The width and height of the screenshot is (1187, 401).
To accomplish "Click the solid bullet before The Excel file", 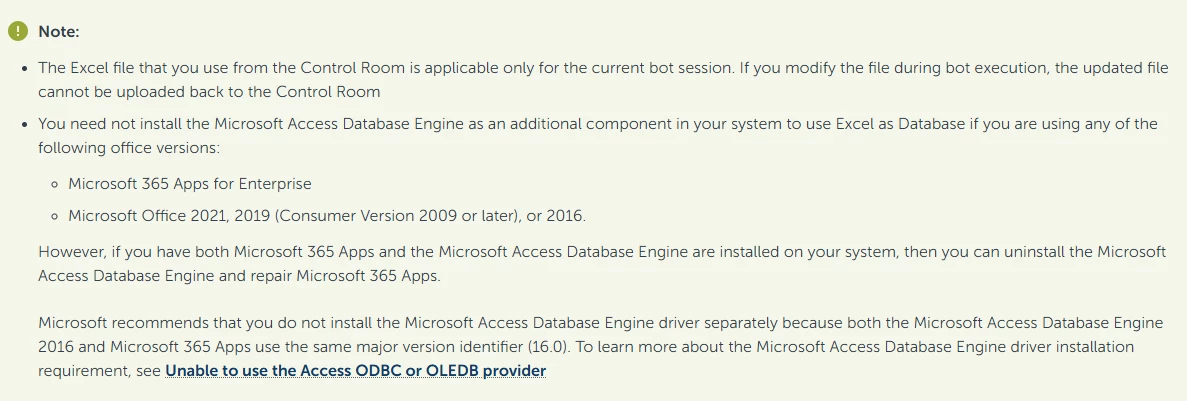I will coord(24,68).
